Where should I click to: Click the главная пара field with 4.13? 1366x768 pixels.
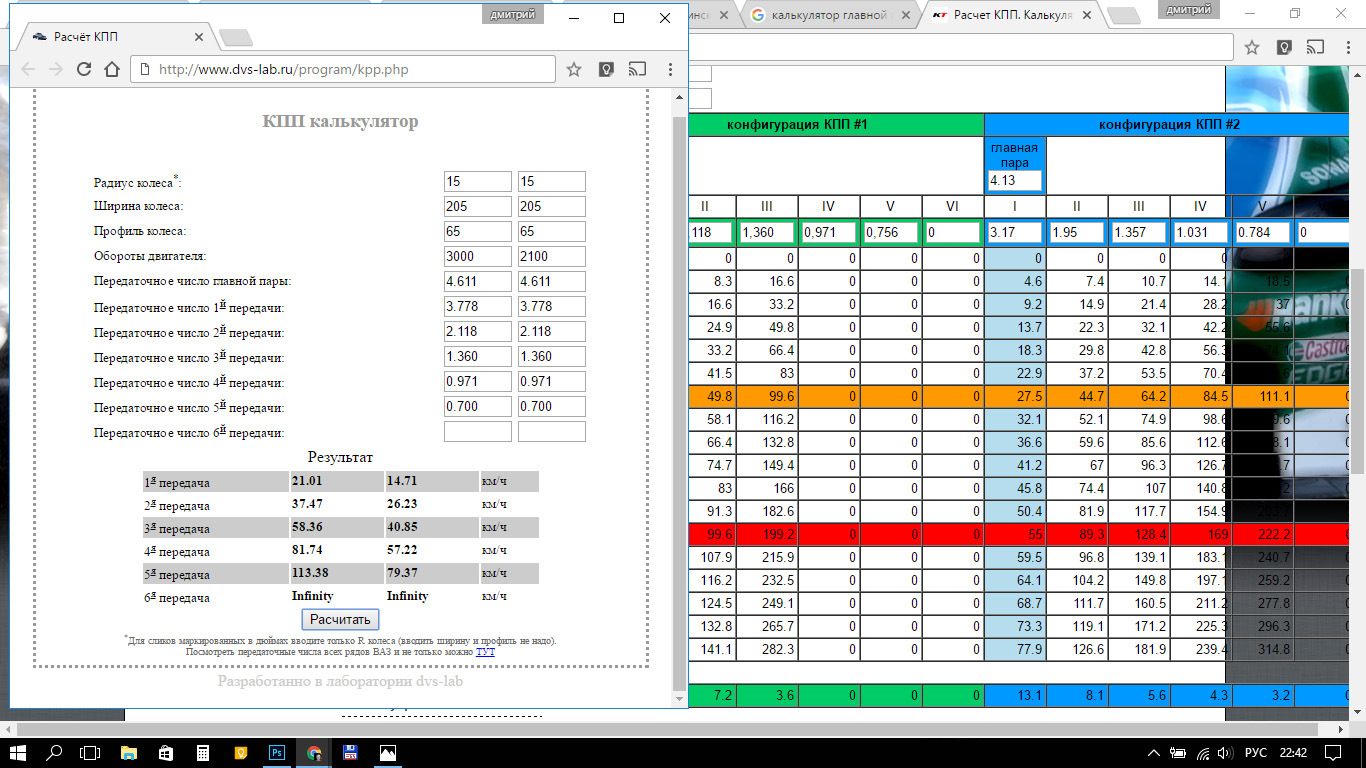point(1015,181)
